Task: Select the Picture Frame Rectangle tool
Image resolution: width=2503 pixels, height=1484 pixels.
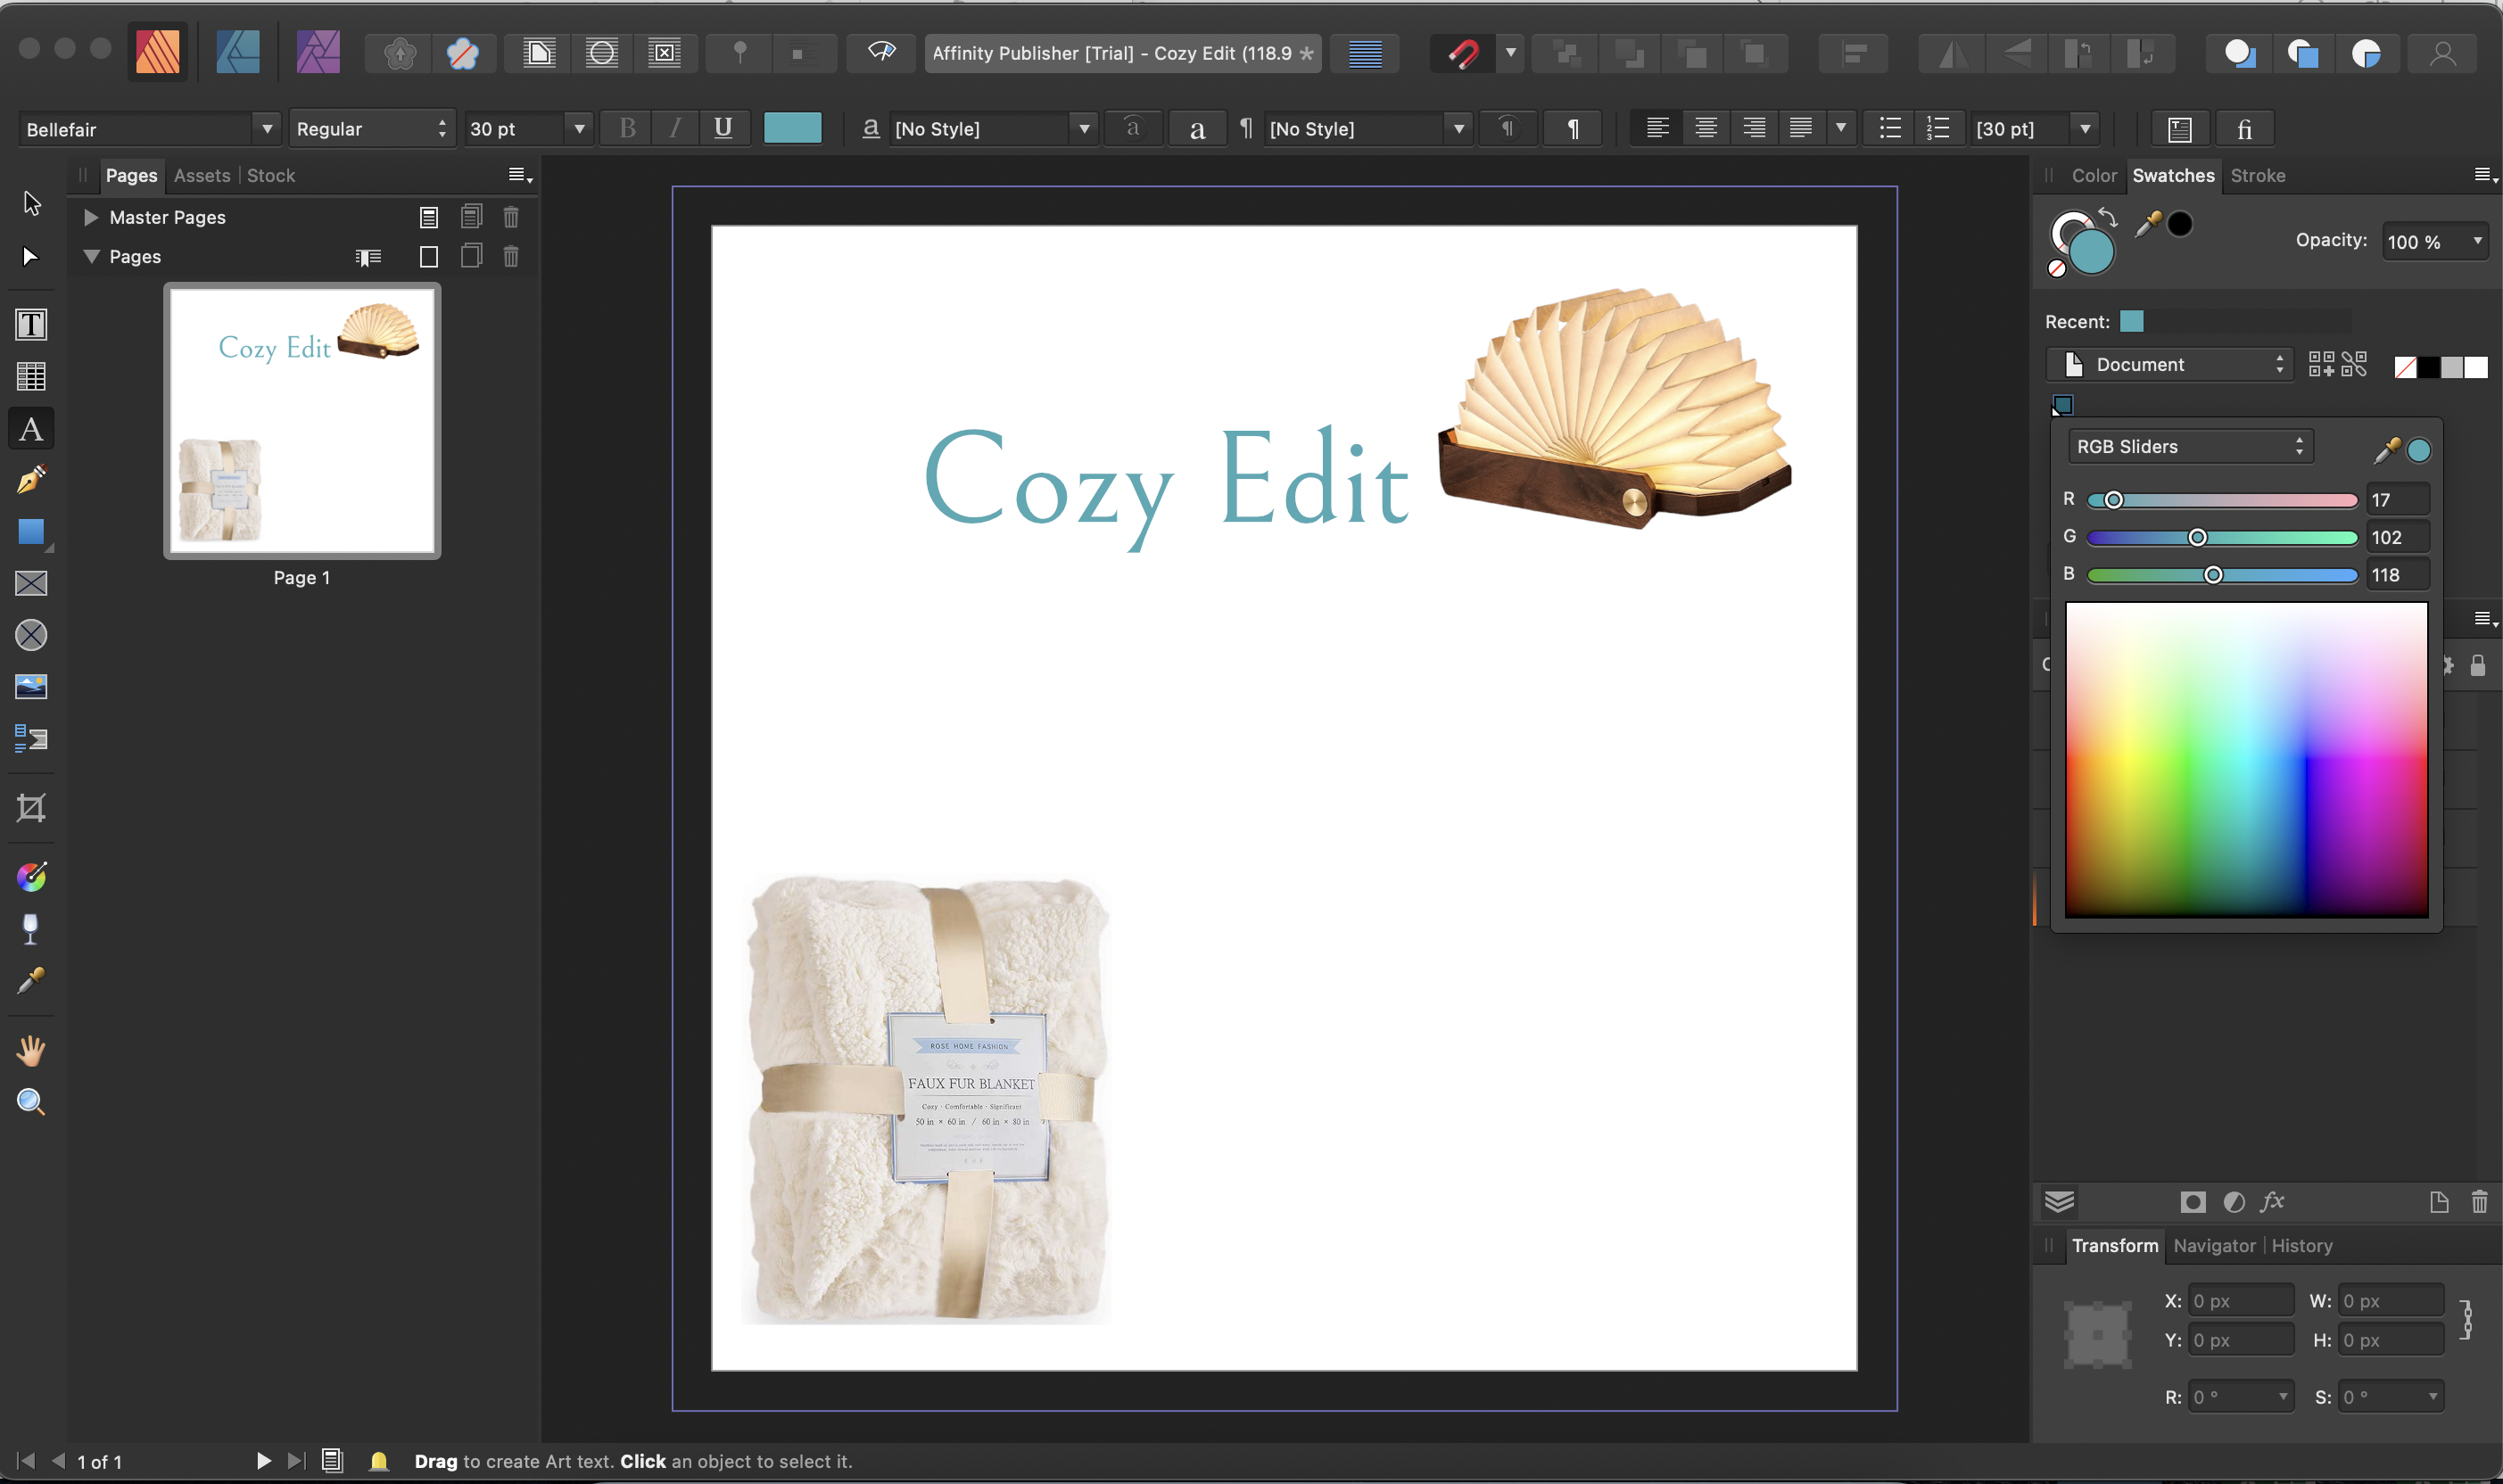Action: coord(31,584)
